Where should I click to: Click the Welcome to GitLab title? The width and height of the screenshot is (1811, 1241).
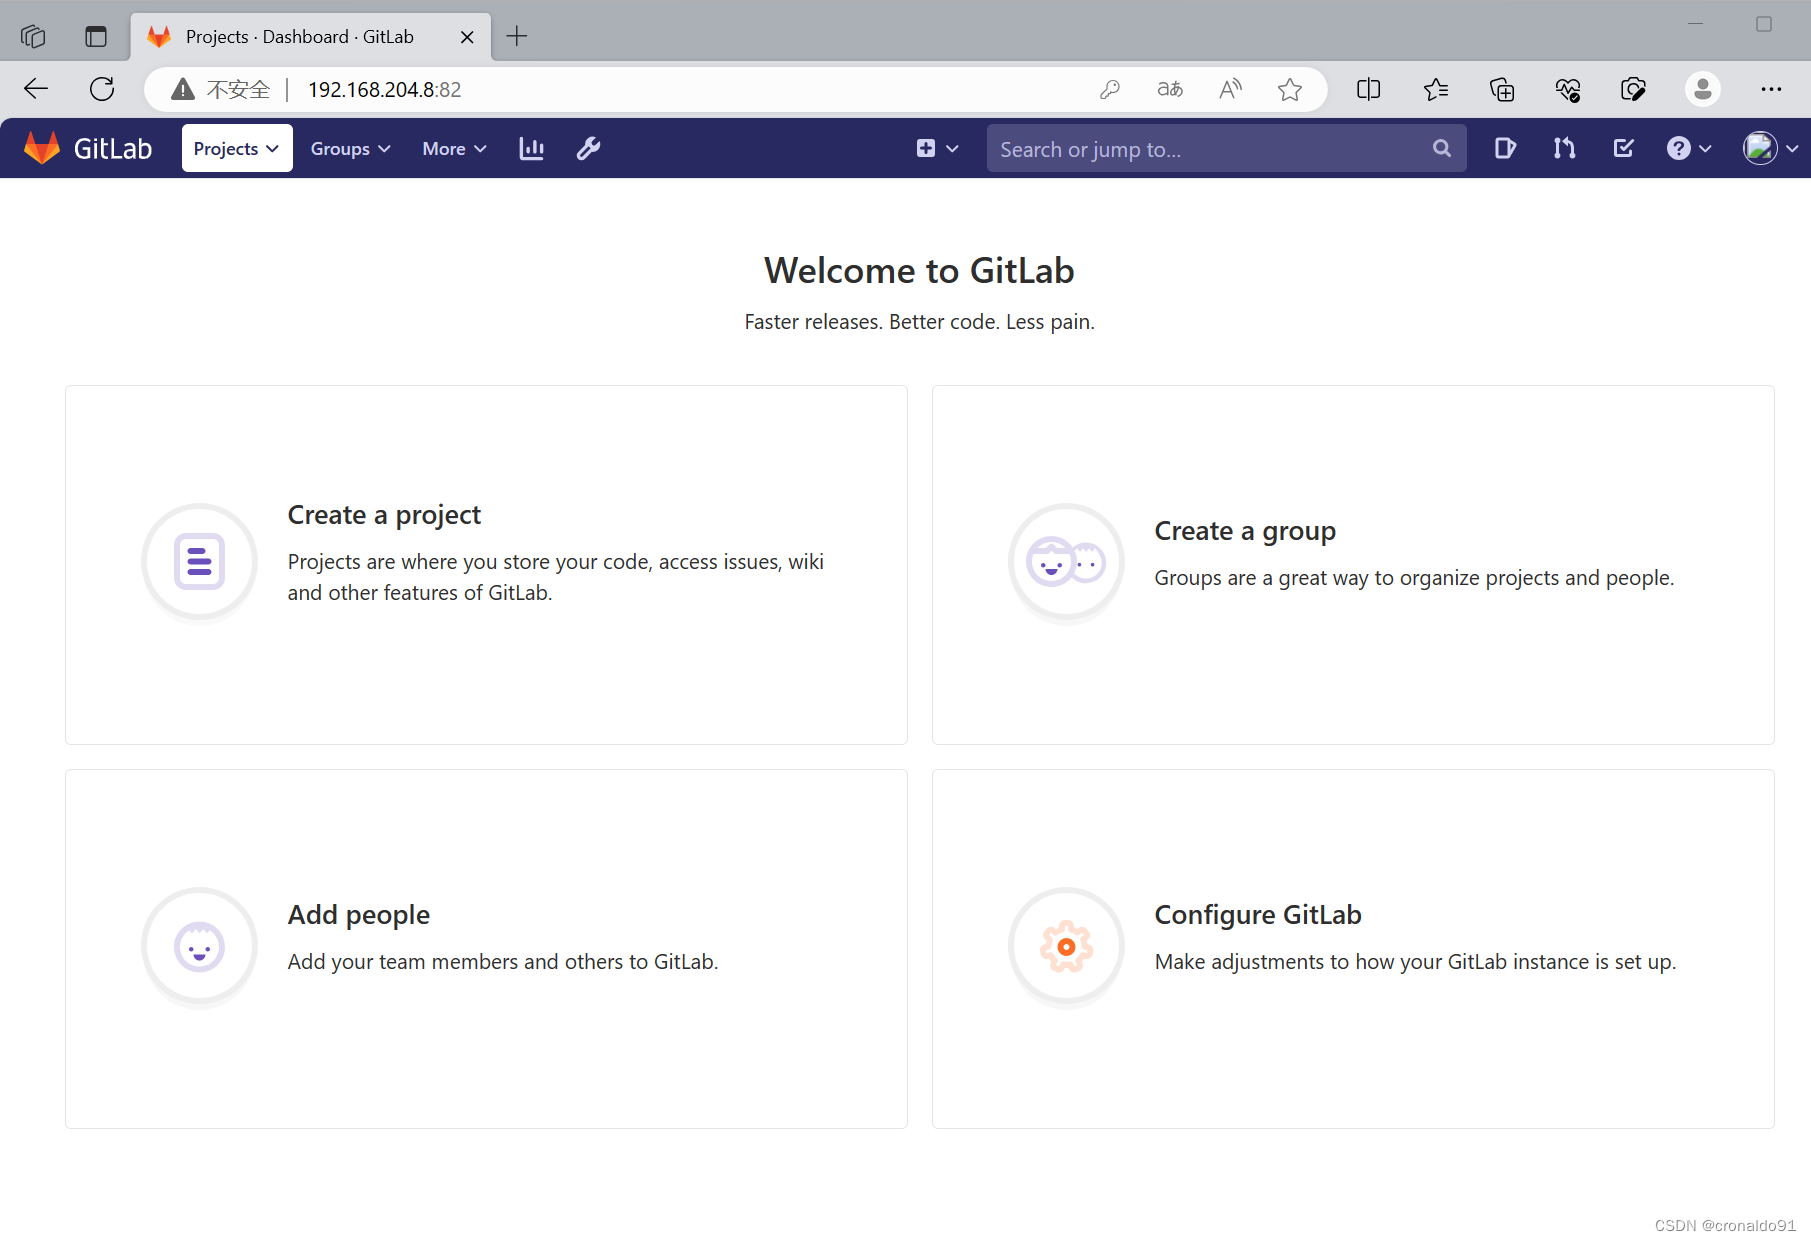pyautogui.click(x=919, y=270)
